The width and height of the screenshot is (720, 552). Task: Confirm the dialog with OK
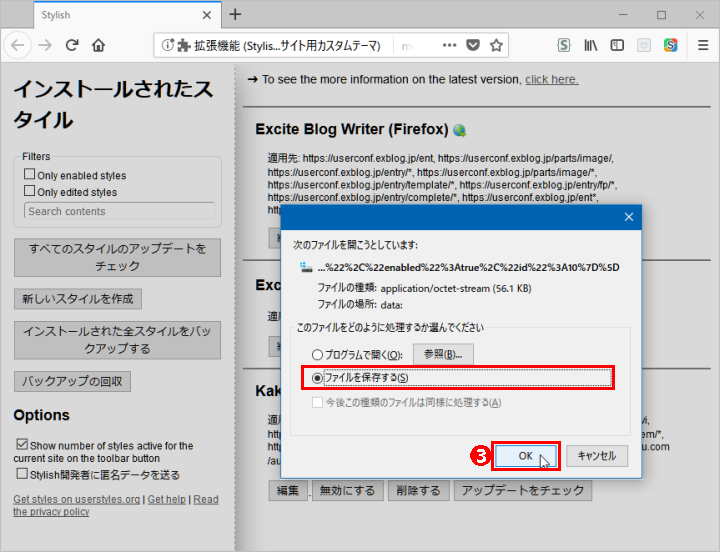point(526,456)
